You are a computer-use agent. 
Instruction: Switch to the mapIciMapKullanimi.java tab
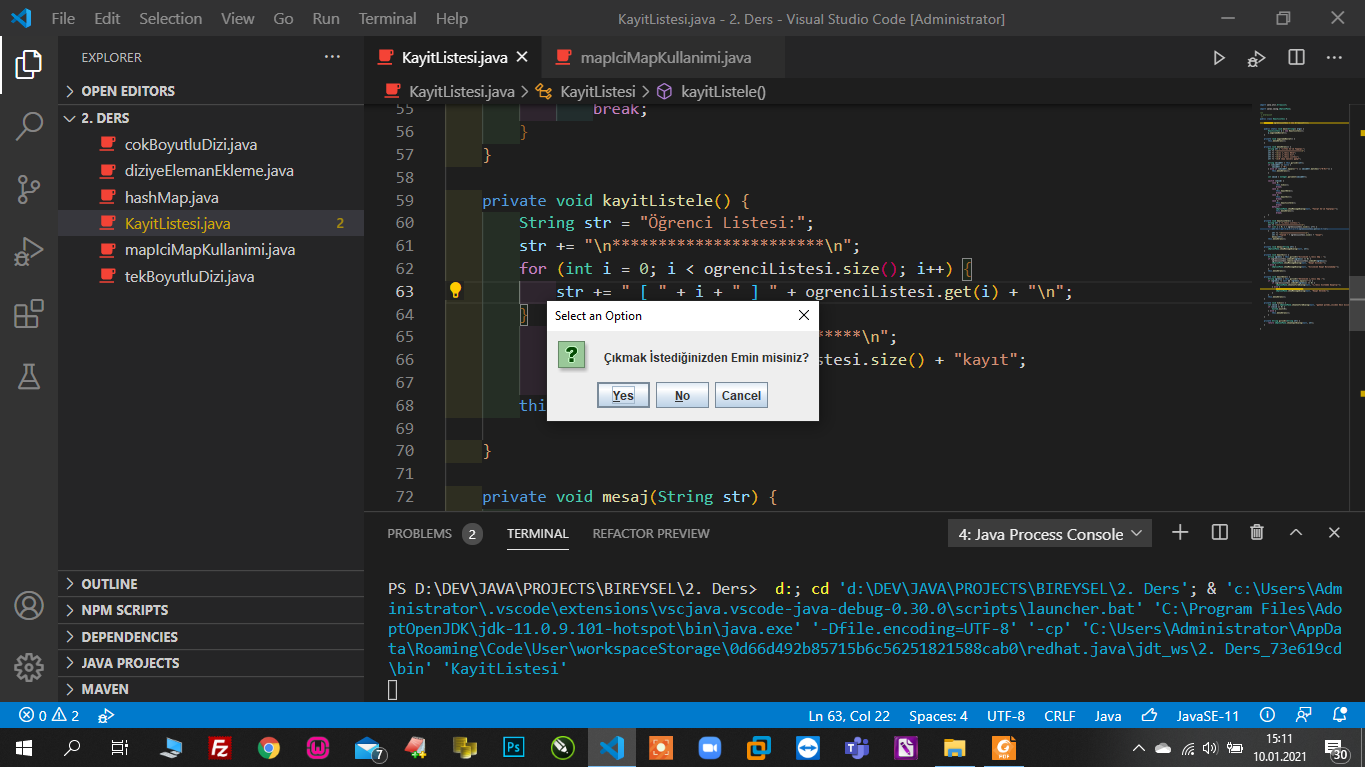point(665,58)
